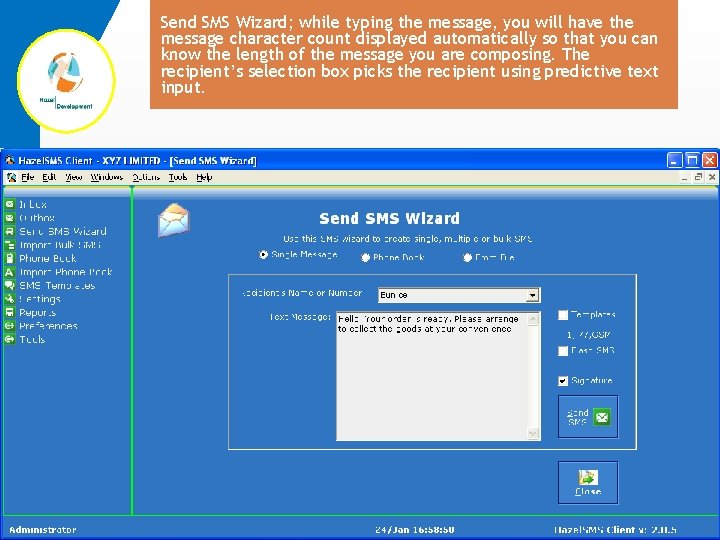Expand the recipient name dropdown arrow

tap(532, 295)
